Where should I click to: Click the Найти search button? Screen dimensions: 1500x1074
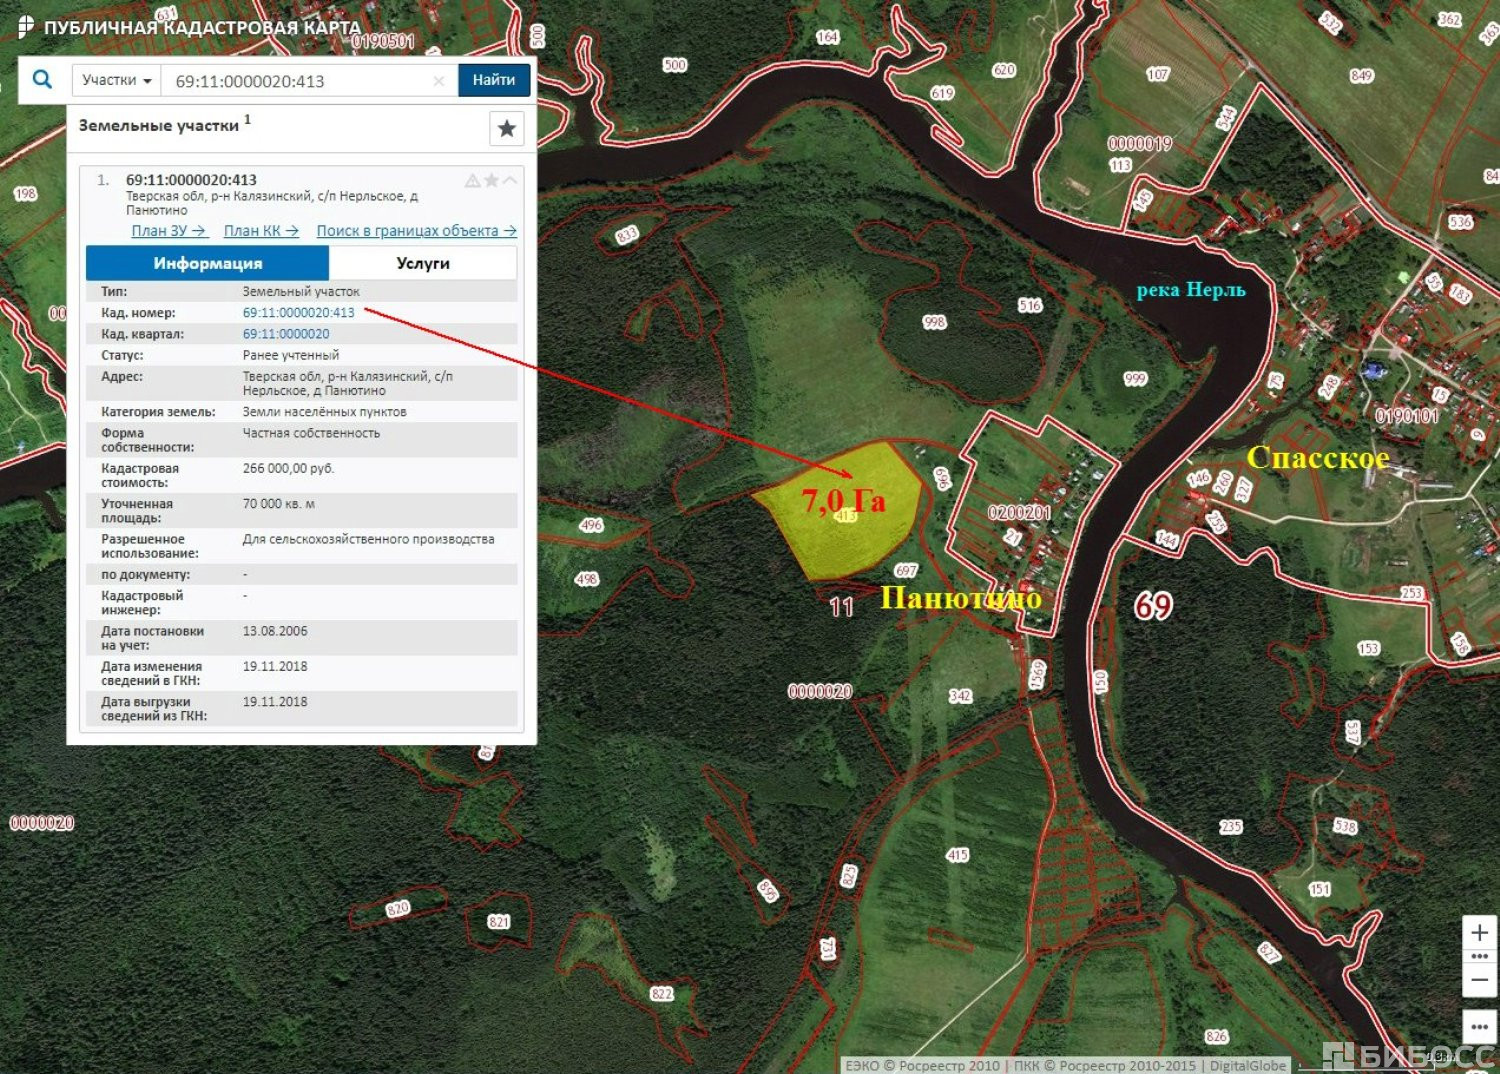(x=494, y=80)
